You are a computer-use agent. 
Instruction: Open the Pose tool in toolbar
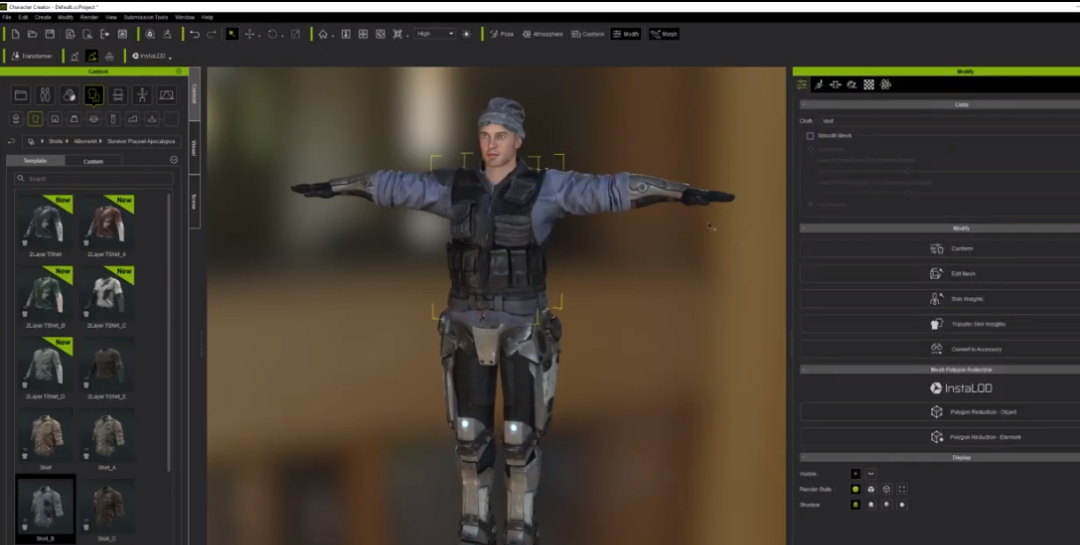pos(501,34)
